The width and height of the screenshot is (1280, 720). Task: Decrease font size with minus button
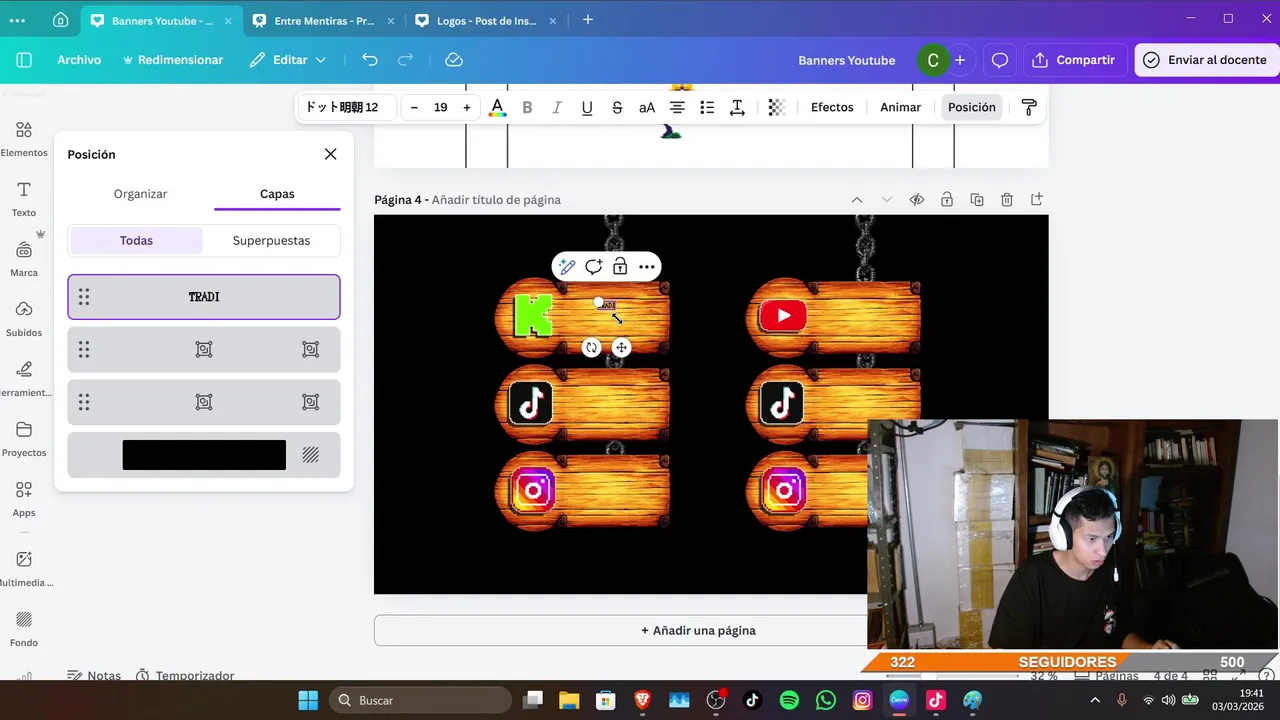pos(414,107)
